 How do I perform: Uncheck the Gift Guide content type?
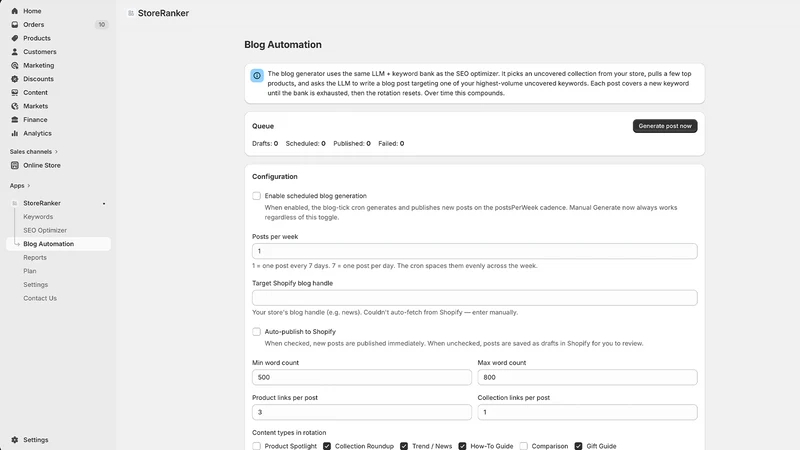(579, 446)
